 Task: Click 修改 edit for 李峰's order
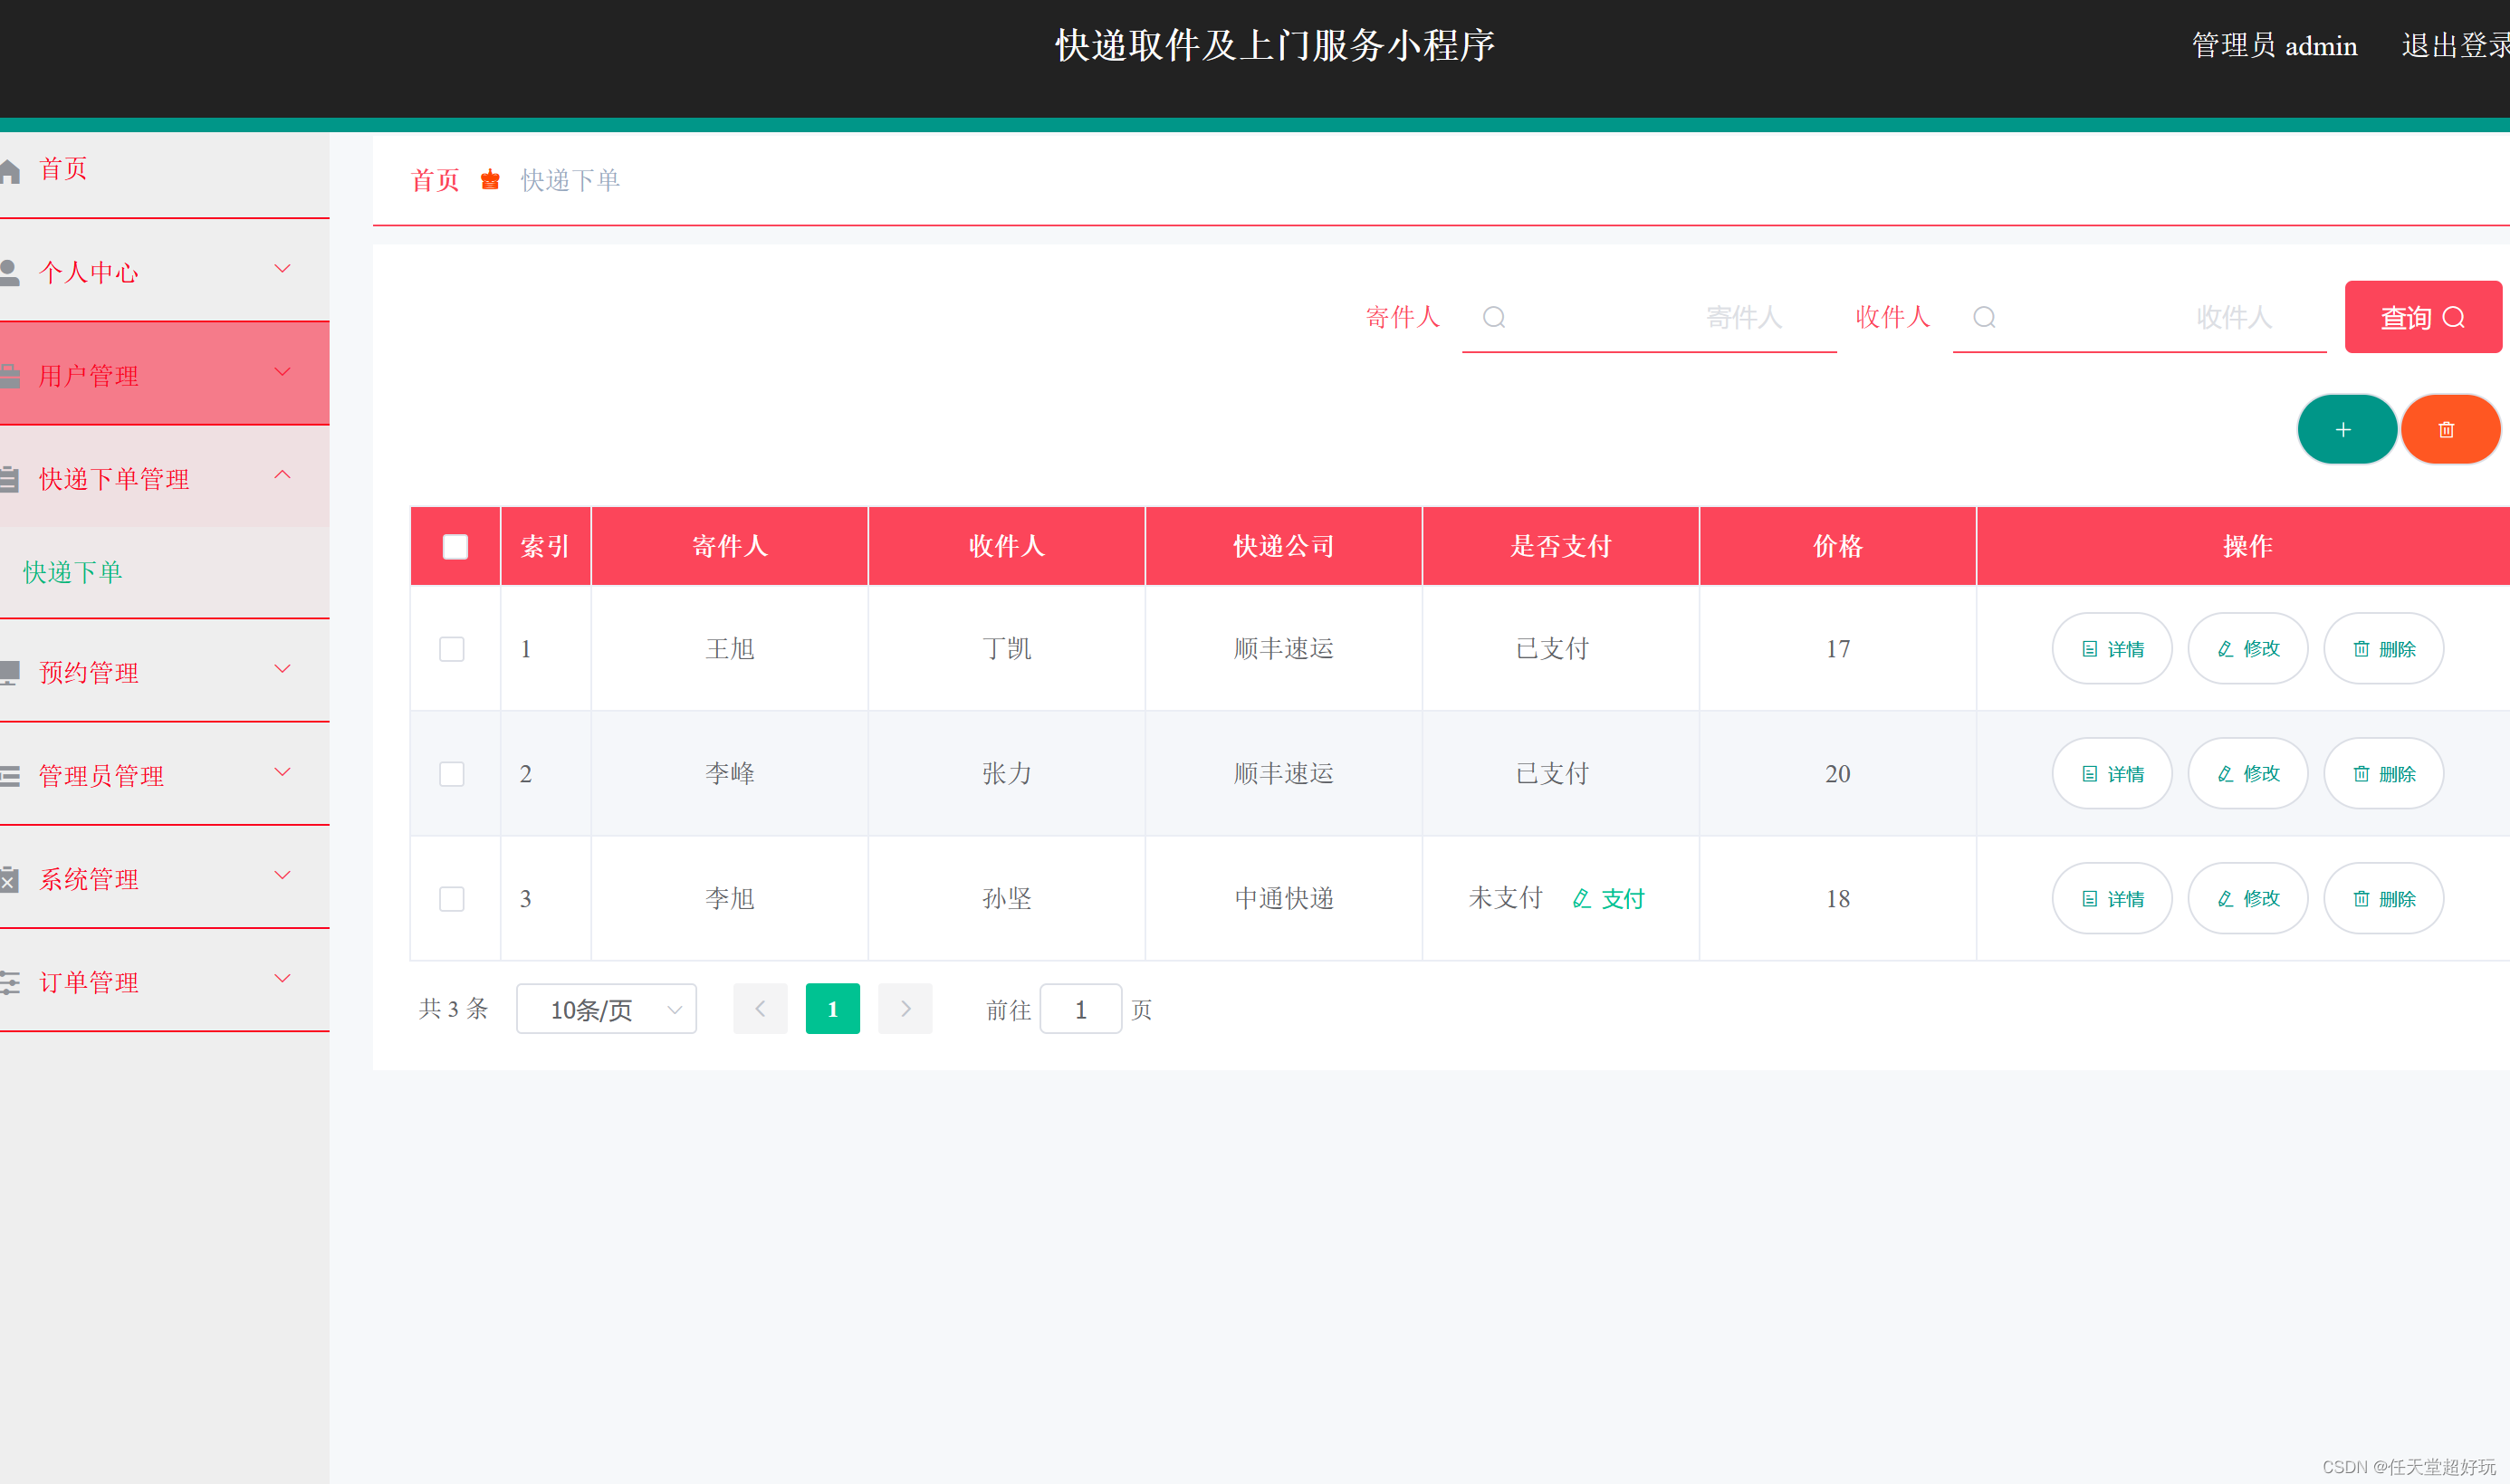[x=2247, y=774]
